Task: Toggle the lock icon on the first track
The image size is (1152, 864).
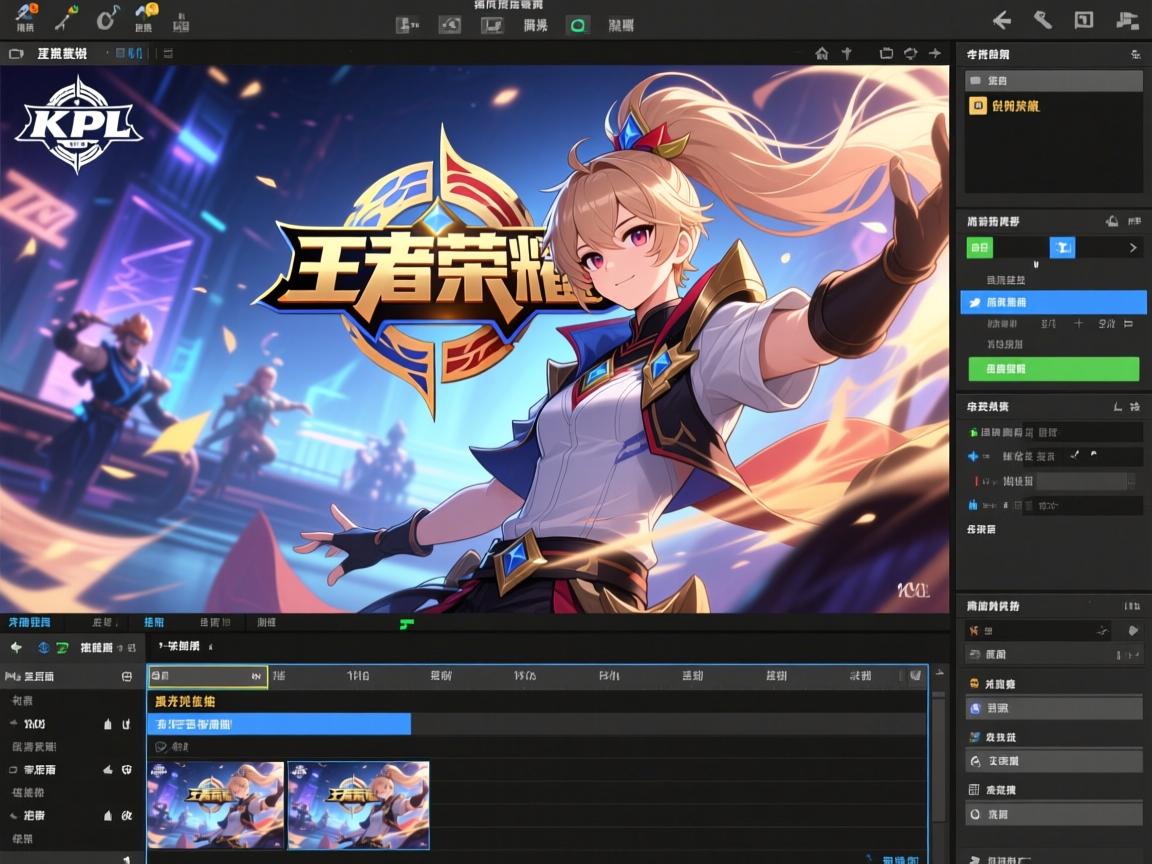Action: [x=108, y=723]
